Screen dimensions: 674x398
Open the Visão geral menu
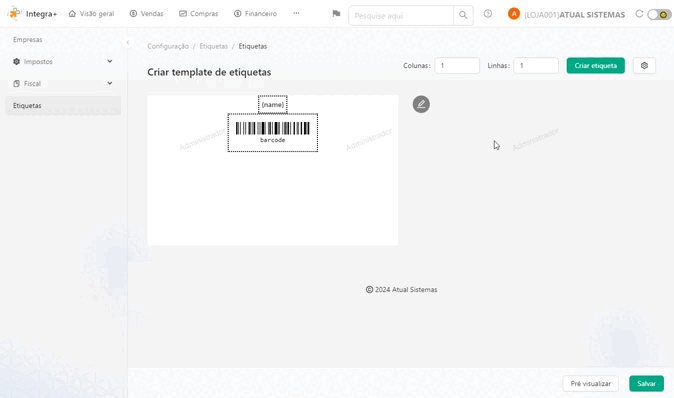tap(91, 14)
